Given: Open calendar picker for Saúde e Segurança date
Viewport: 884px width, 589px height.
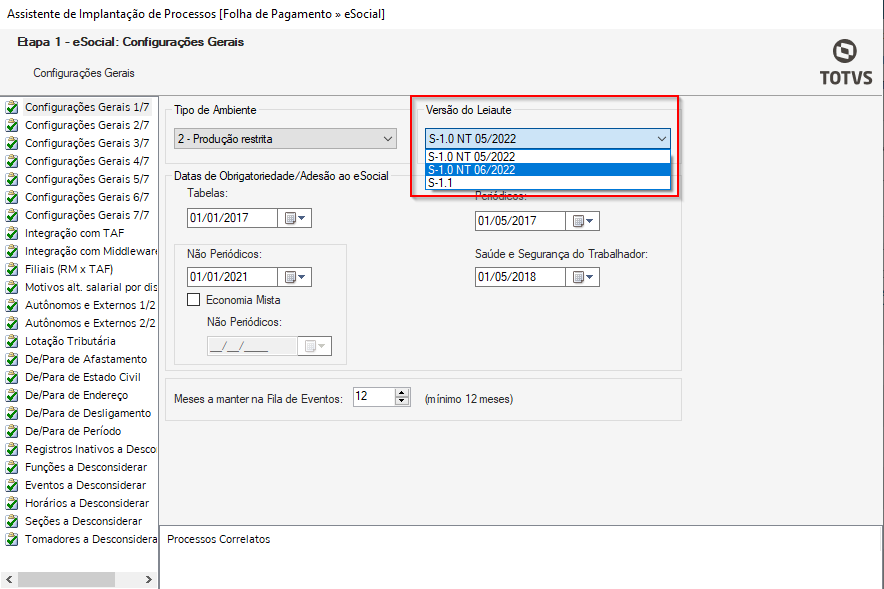Looking at the screenshot, I should click(x=583, y=277).
